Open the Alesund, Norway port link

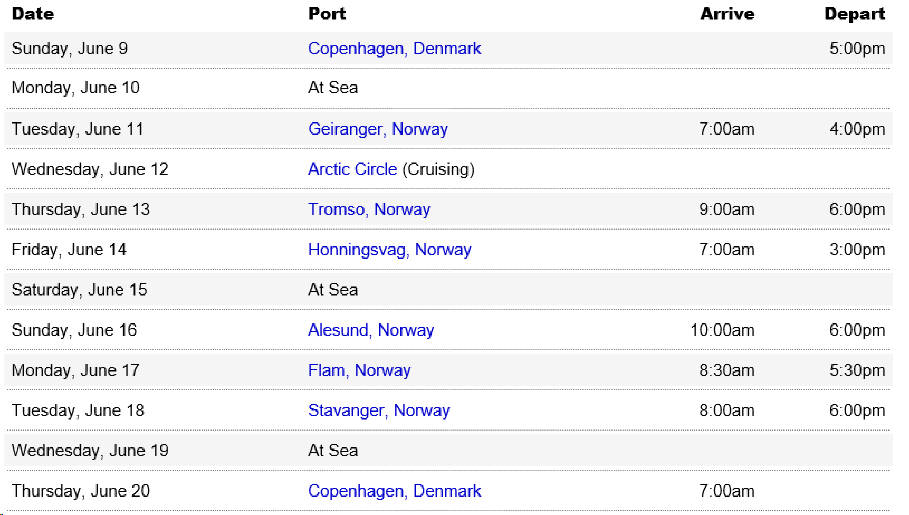click(370, 331)
